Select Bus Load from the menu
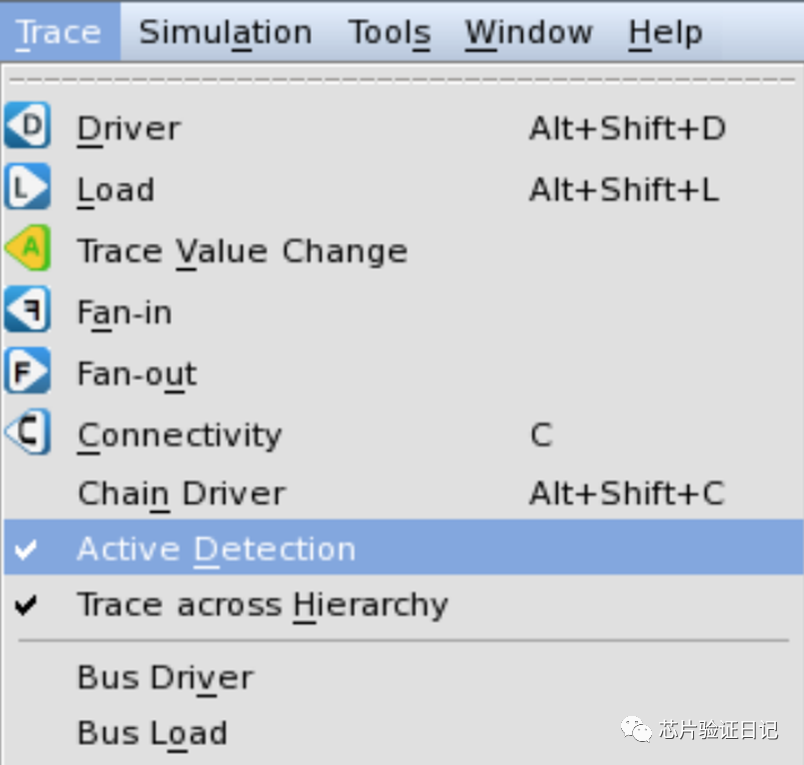The width and height of the screenshot is (804, 765). [152, 733]
